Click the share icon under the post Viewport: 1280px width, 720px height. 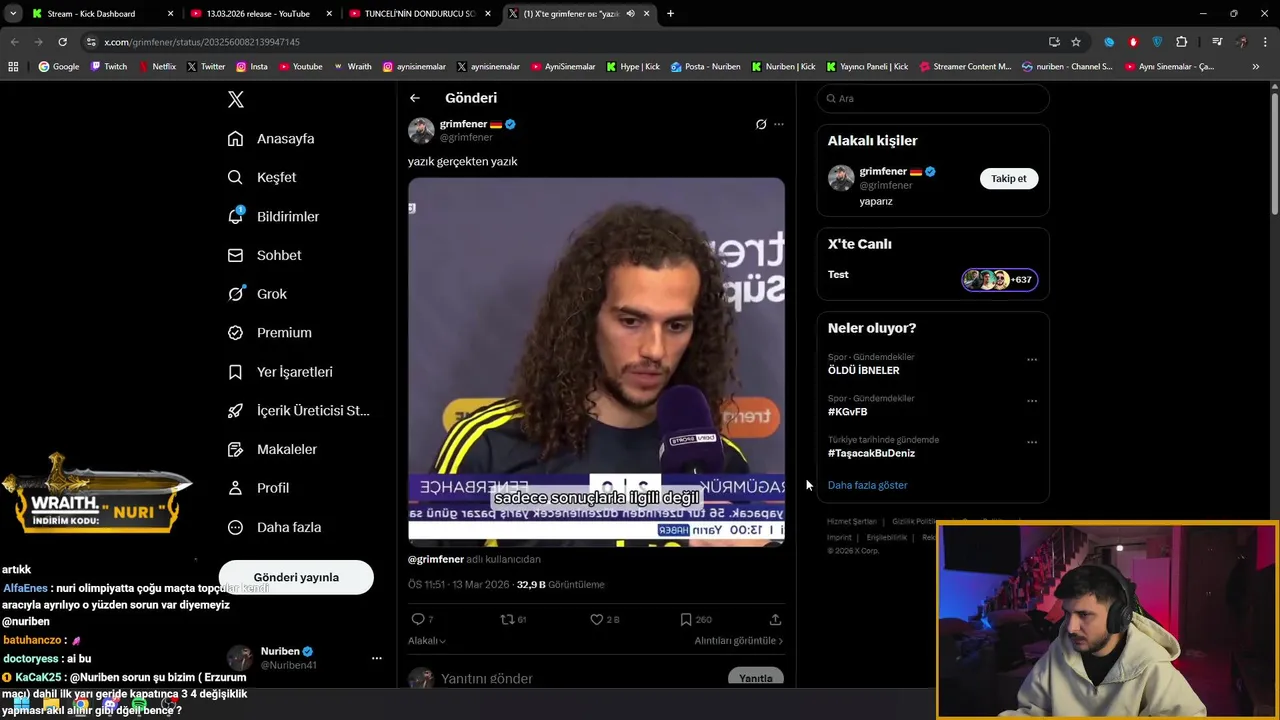[x=775, y=619]
